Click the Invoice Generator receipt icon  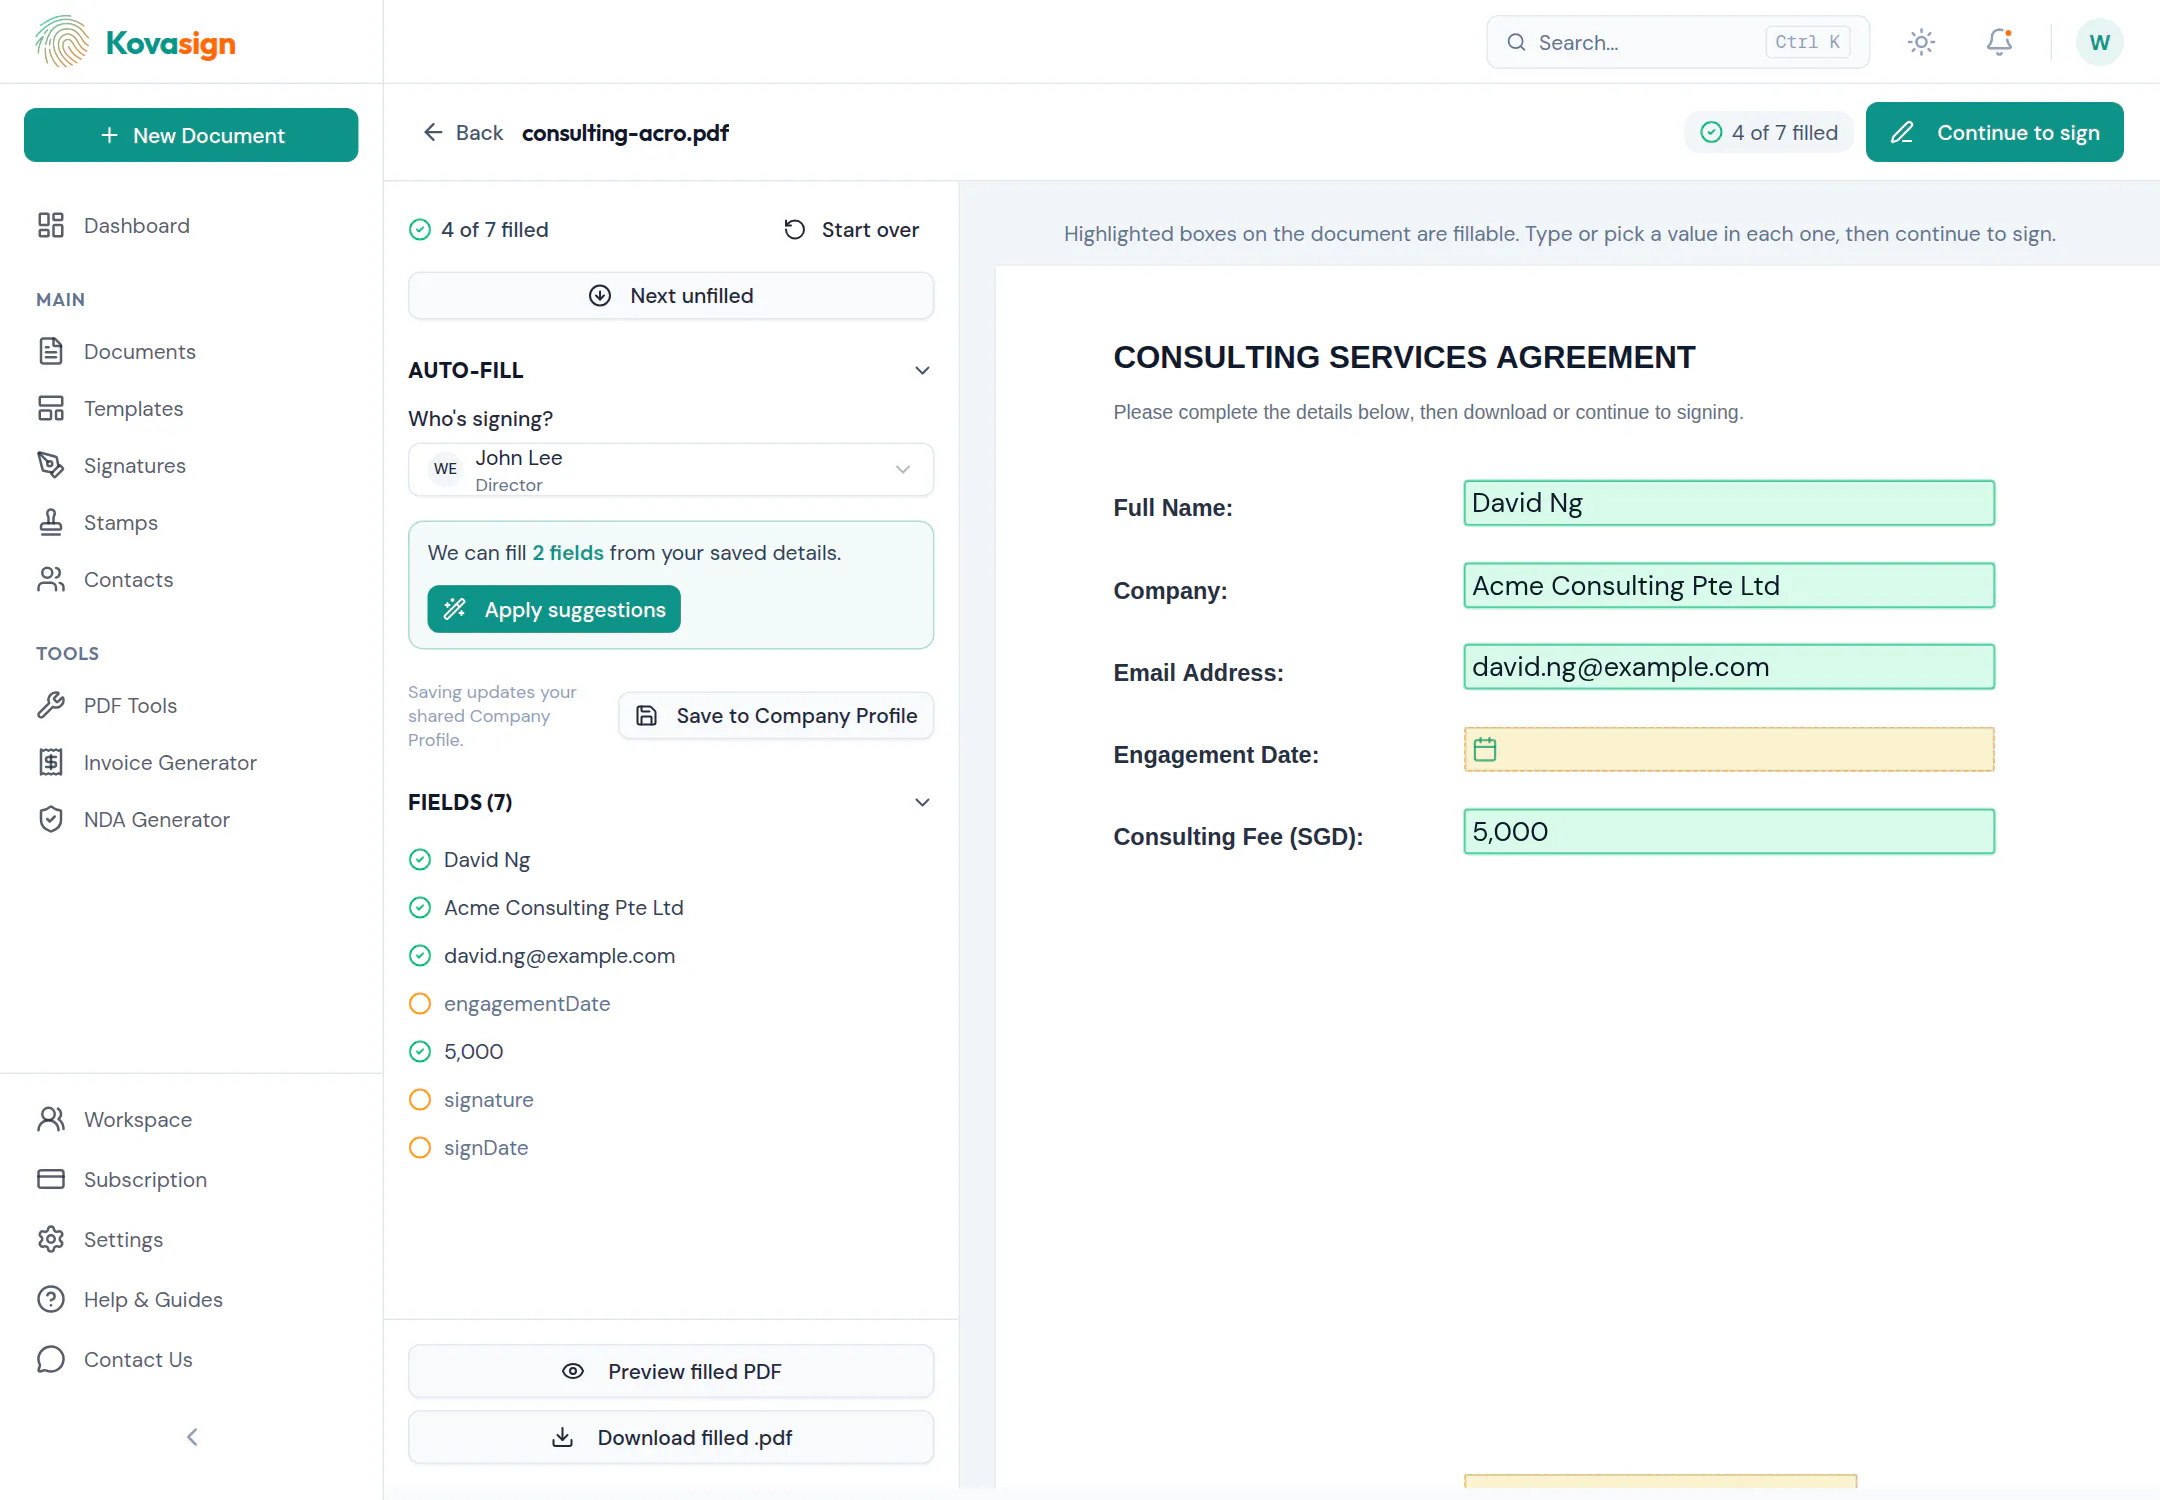(x=51, y=762)
